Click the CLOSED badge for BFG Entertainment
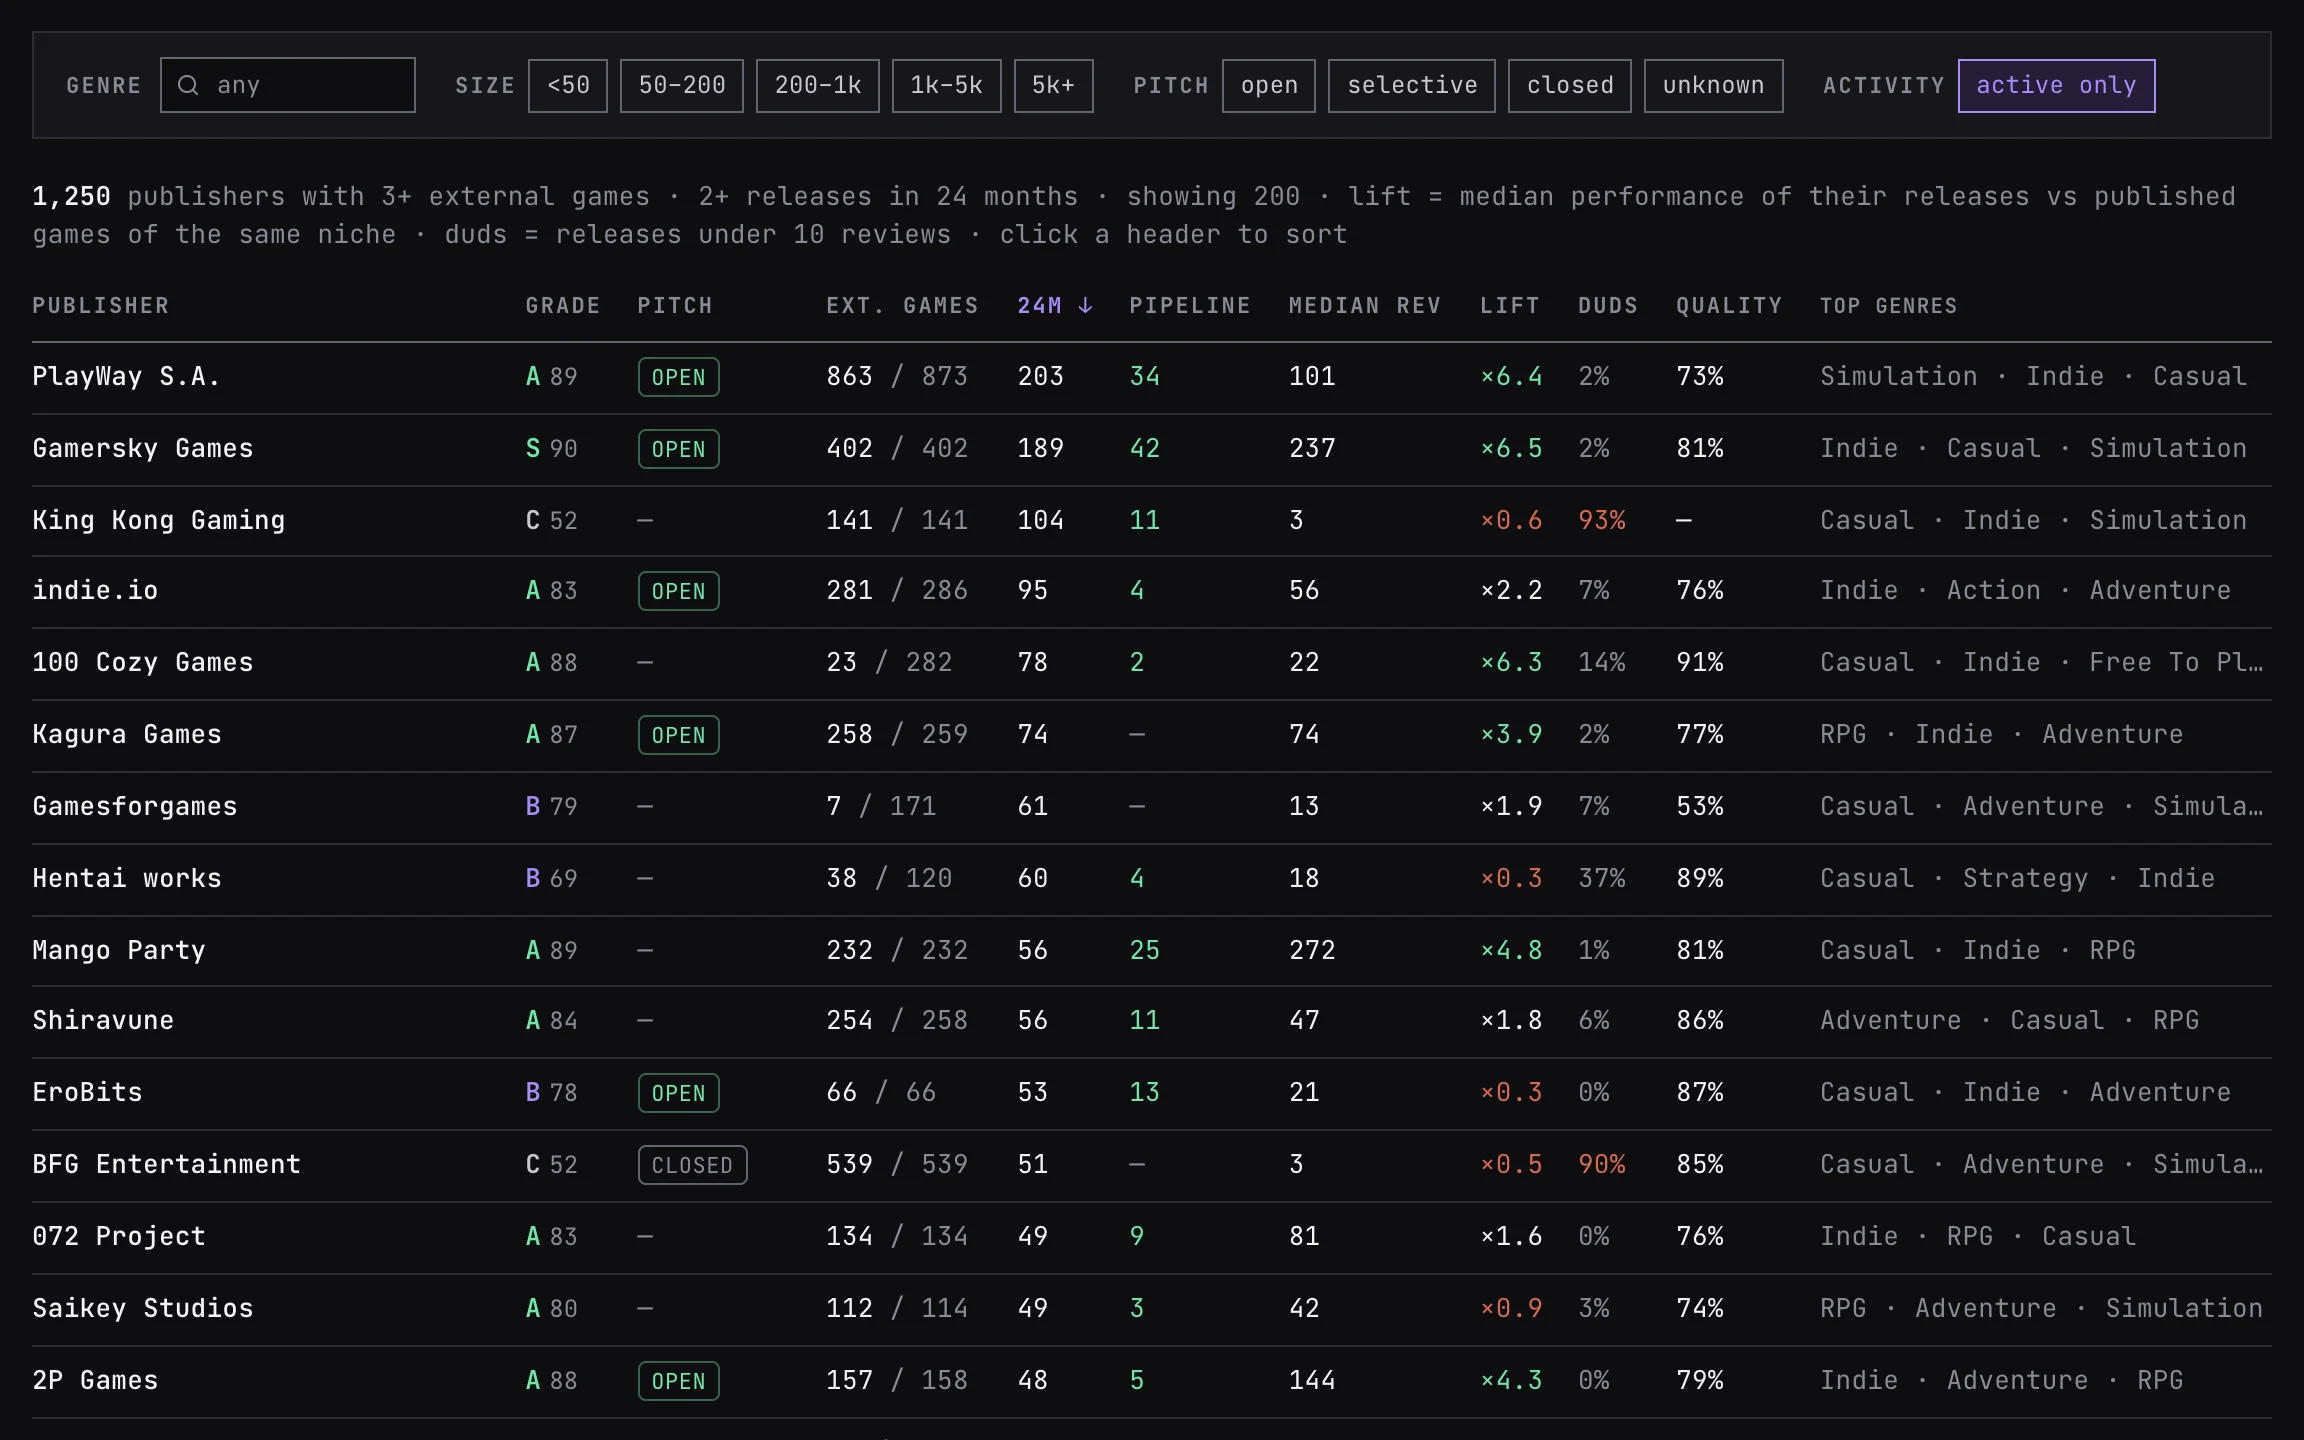The height and width of the screenshot is (1440, 2304). tap(693, 1165)
